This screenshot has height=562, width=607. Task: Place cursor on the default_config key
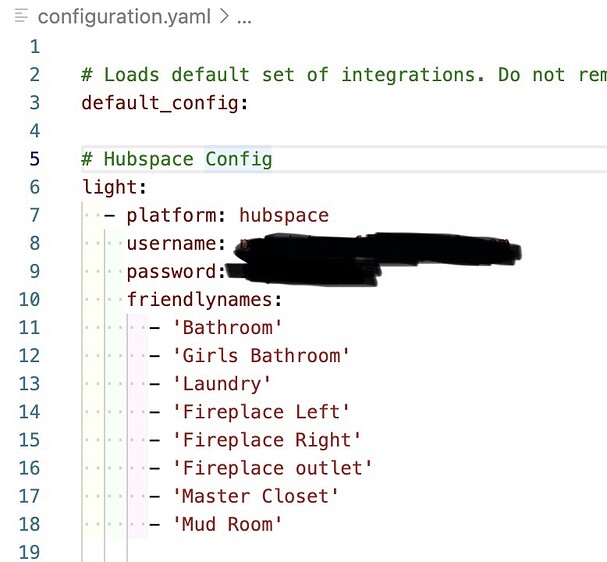160,103
